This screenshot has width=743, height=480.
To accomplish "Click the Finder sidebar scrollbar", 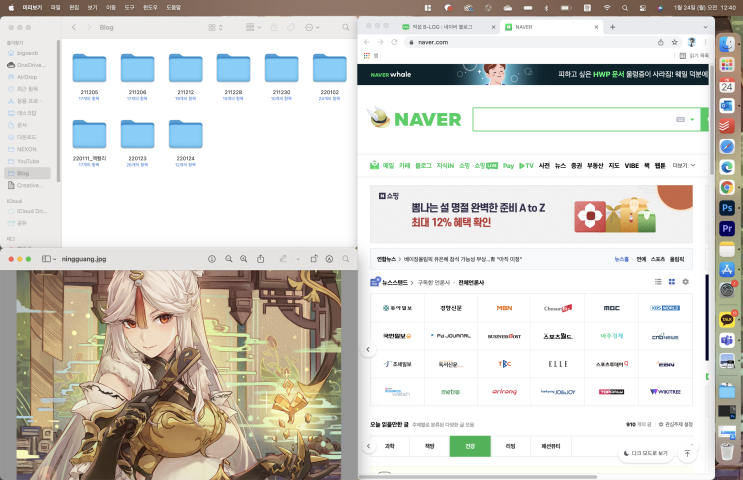I will pos(58,111).
